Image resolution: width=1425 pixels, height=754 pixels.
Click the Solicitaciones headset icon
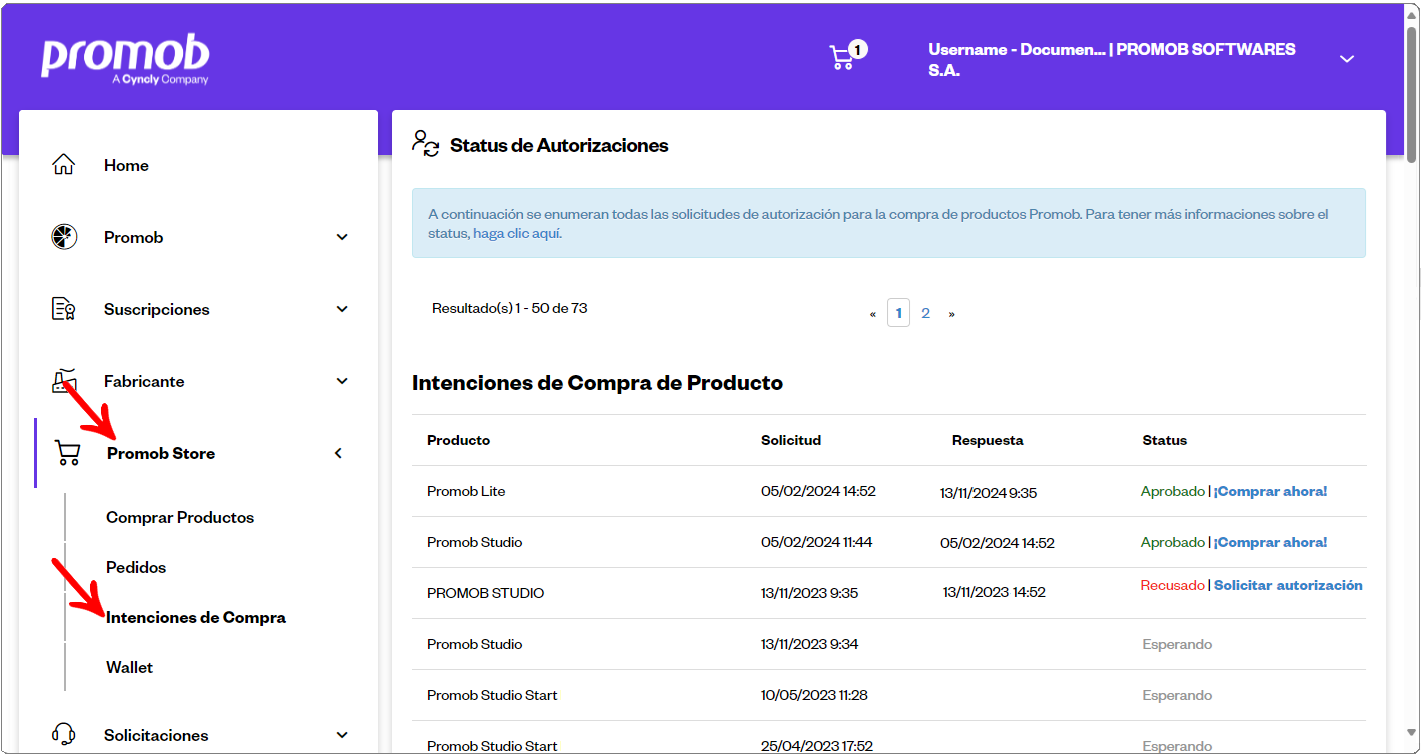pos(64,735)
